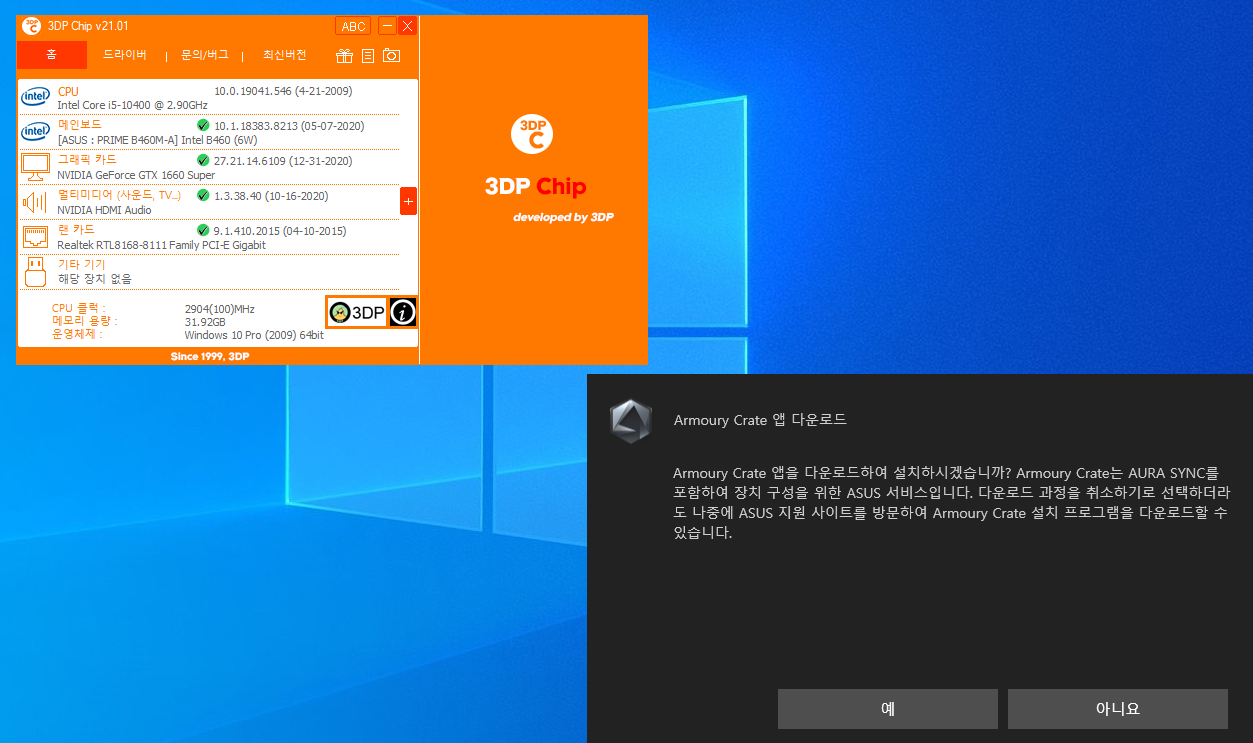This screenshot has height=743, width=1253.
Task: Click the 3DP mascot logo button
Action: click(357, 313)
